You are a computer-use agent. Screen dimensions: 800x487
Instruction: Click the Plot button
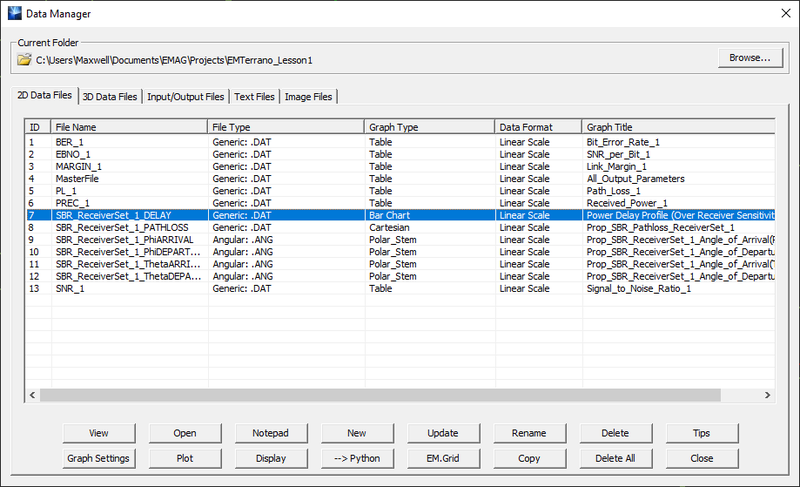(185, 458)
